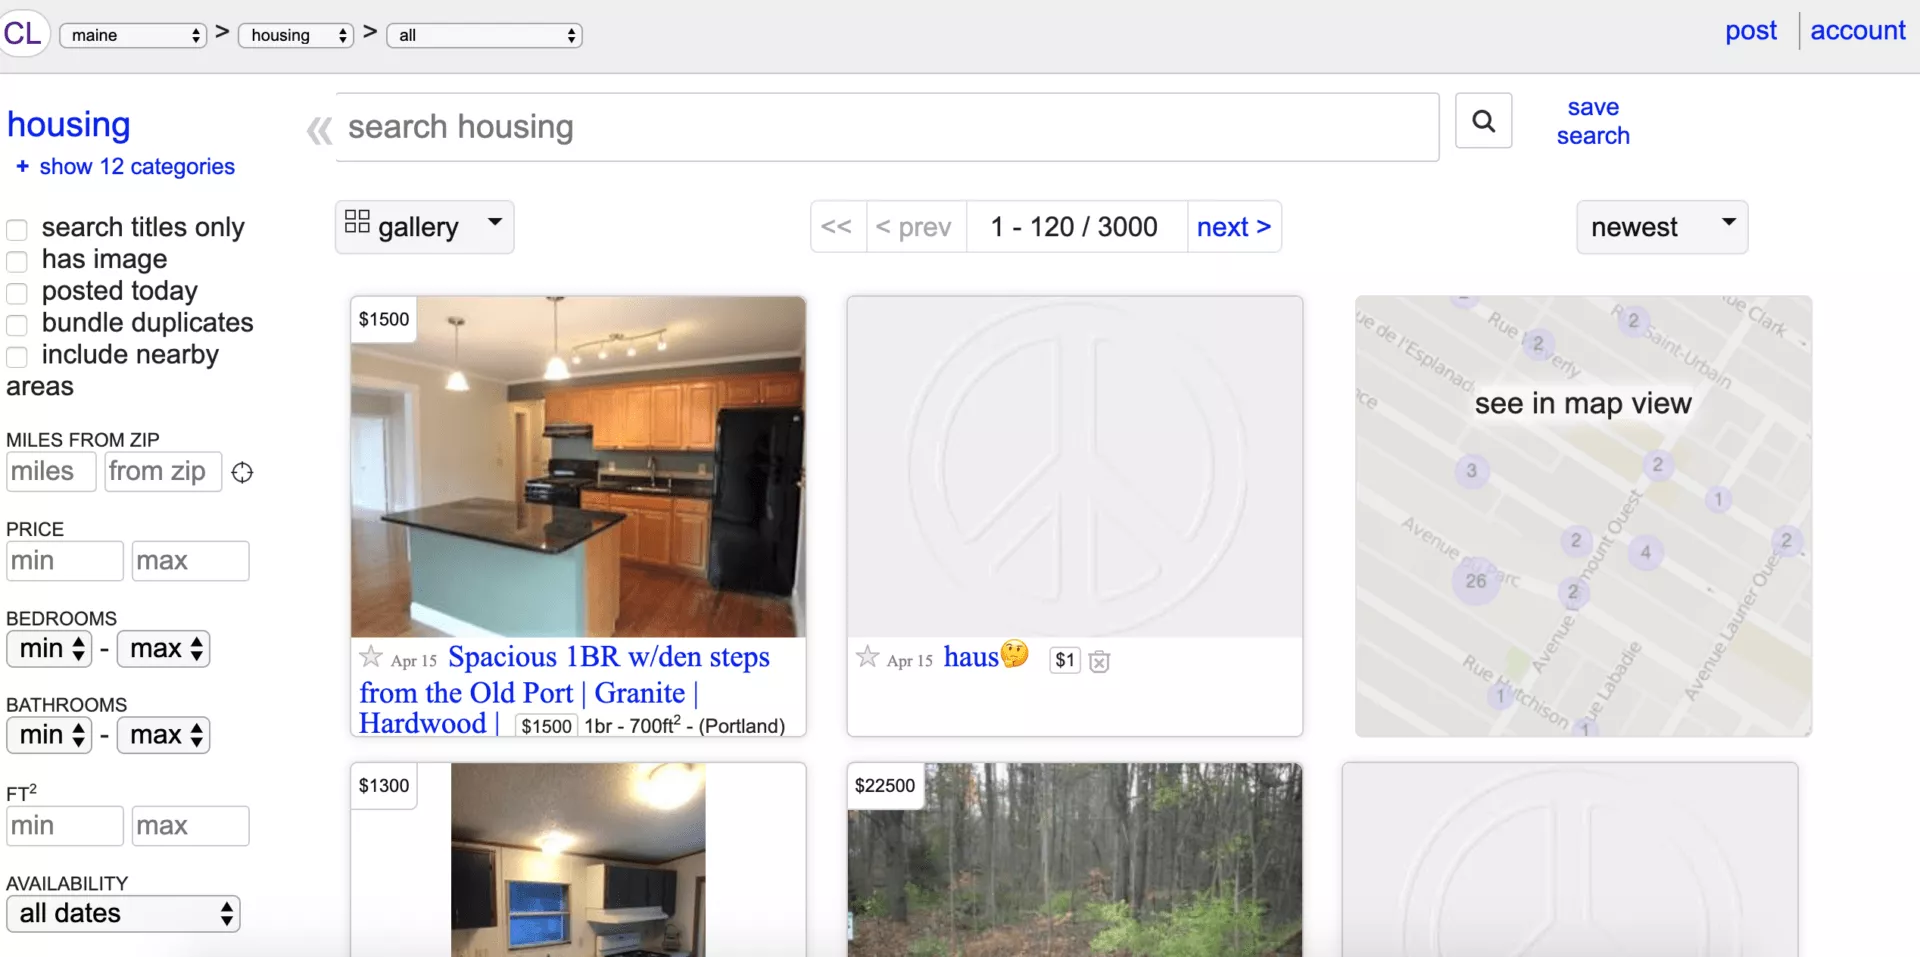Open the maine location dropdown
Screen dimensions: 1920x957
pyautogui.click(x=133, y=35)
